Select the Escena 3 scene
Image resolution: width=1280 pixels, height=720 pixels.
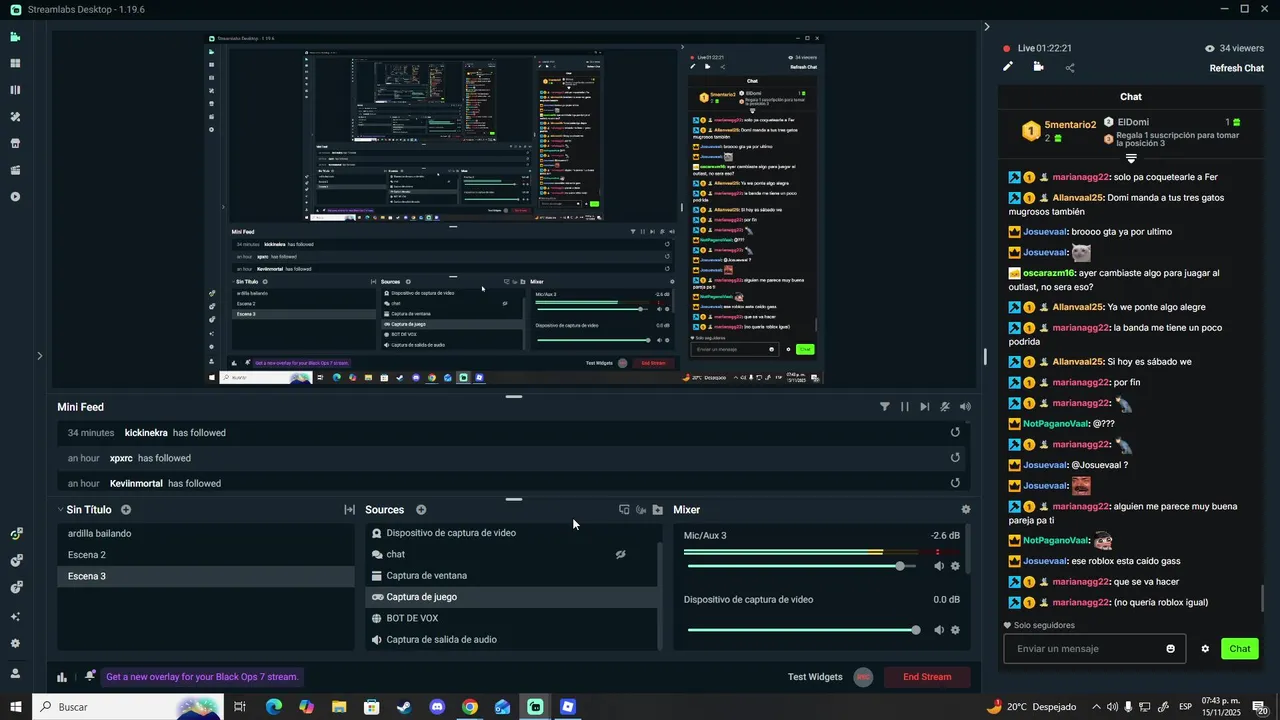[x=205, y=576]
